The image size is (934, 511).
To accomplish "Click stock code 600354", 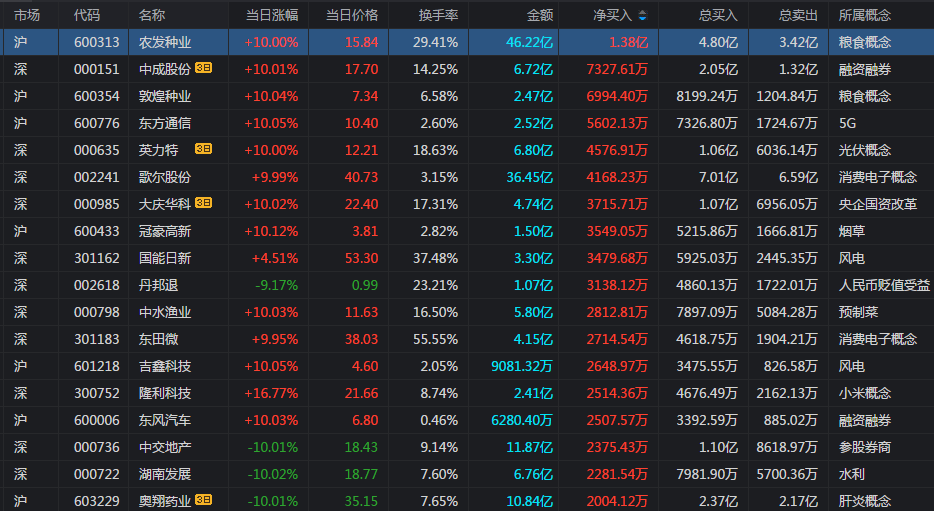I will [x=96, y=96].
